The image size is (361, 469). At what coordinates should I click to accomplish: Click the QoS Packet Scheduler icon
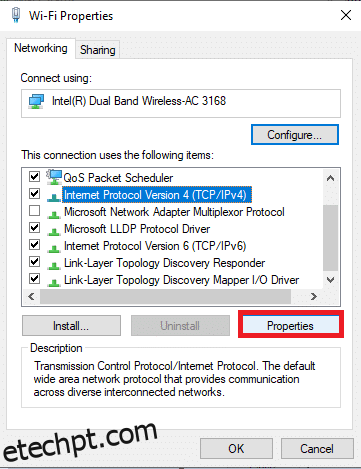tap(54, 177)
